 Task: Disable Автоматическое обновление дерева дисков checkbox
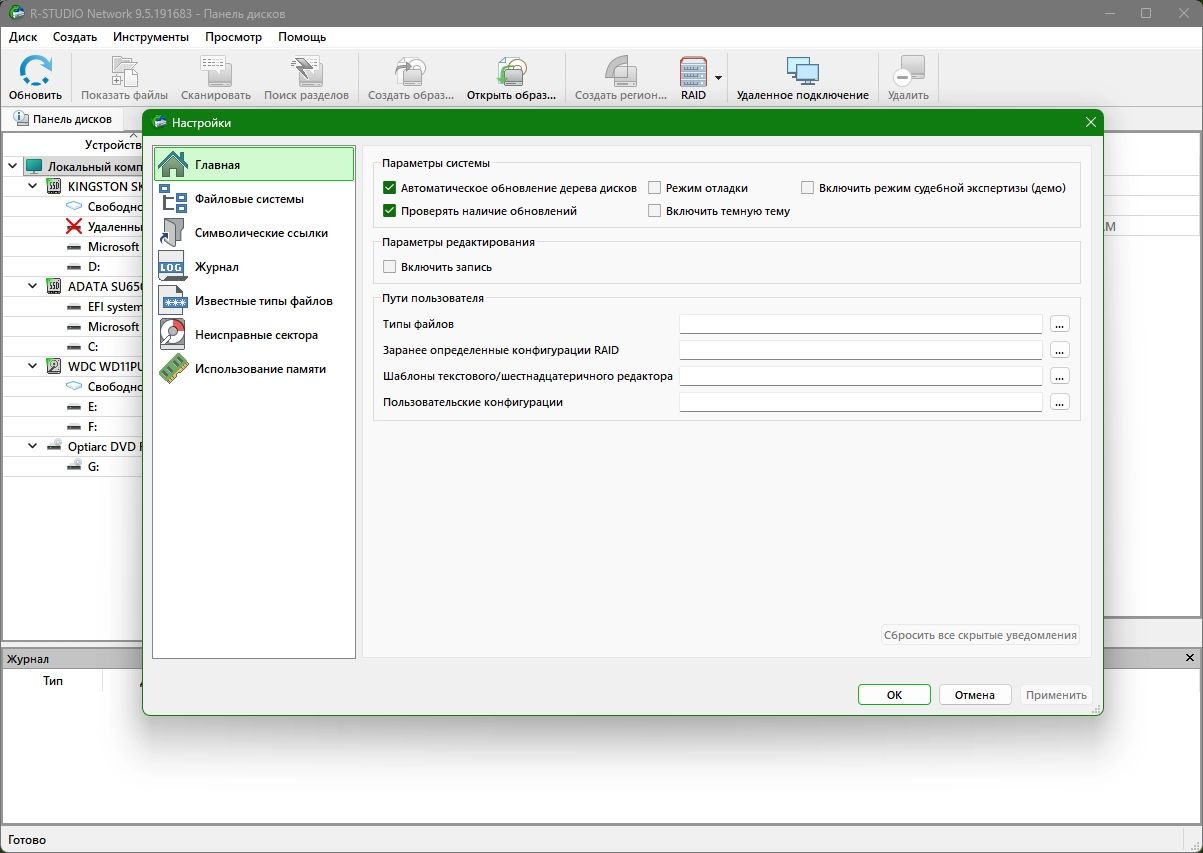tap(390, 188)
